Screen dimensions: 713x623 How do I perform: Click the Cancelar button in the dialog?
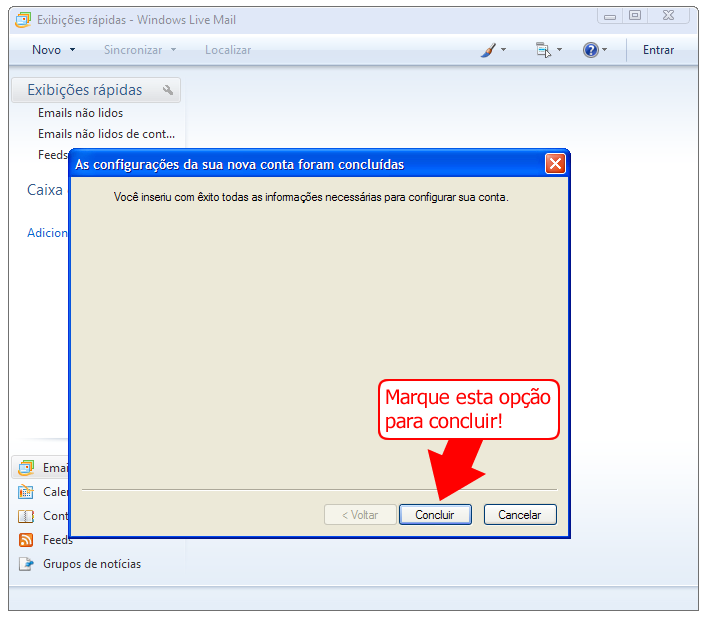point(520,514)
